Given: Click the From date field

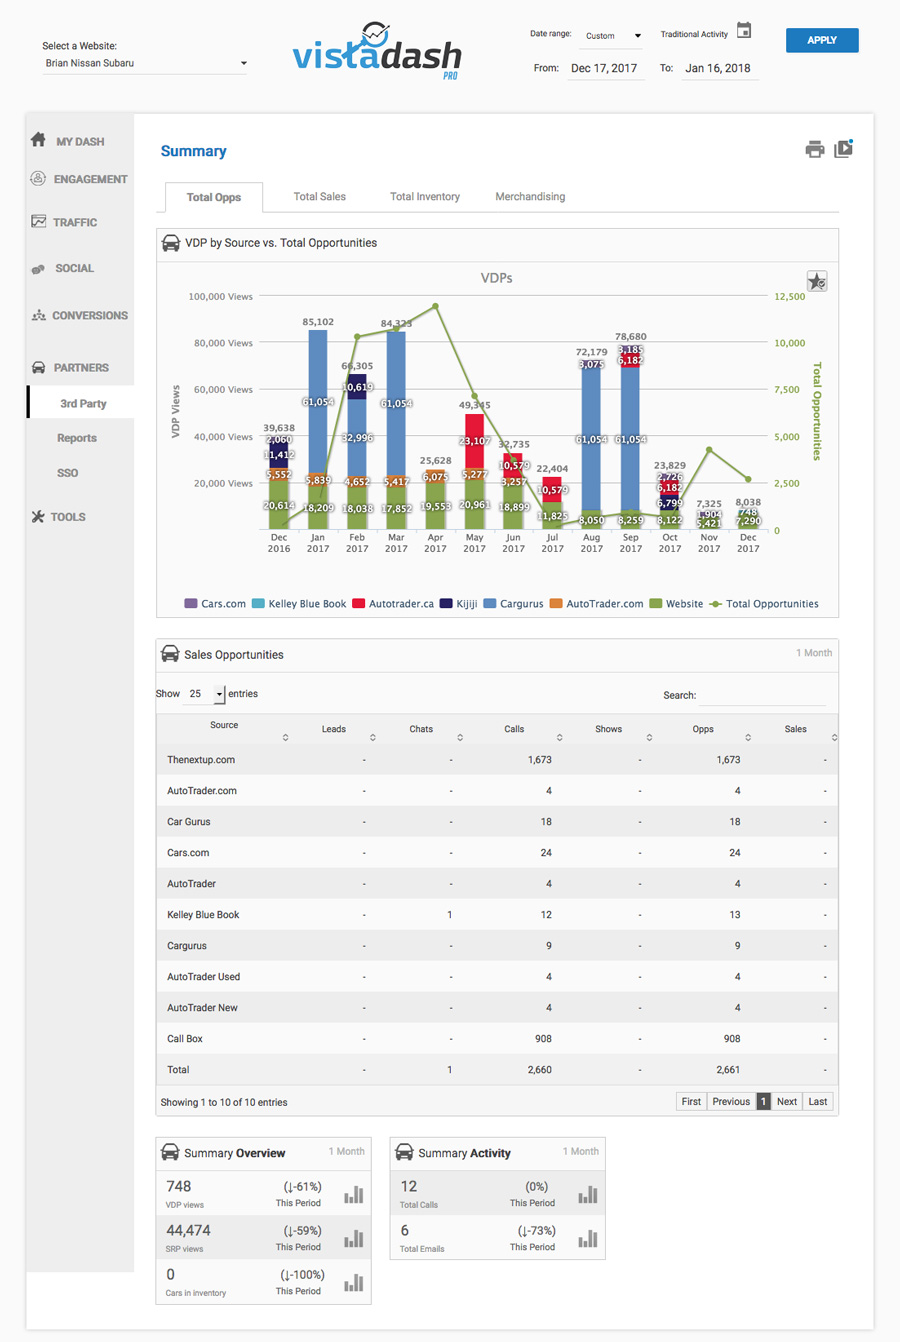Looking at the screenshot, I should tap(604, 69).
